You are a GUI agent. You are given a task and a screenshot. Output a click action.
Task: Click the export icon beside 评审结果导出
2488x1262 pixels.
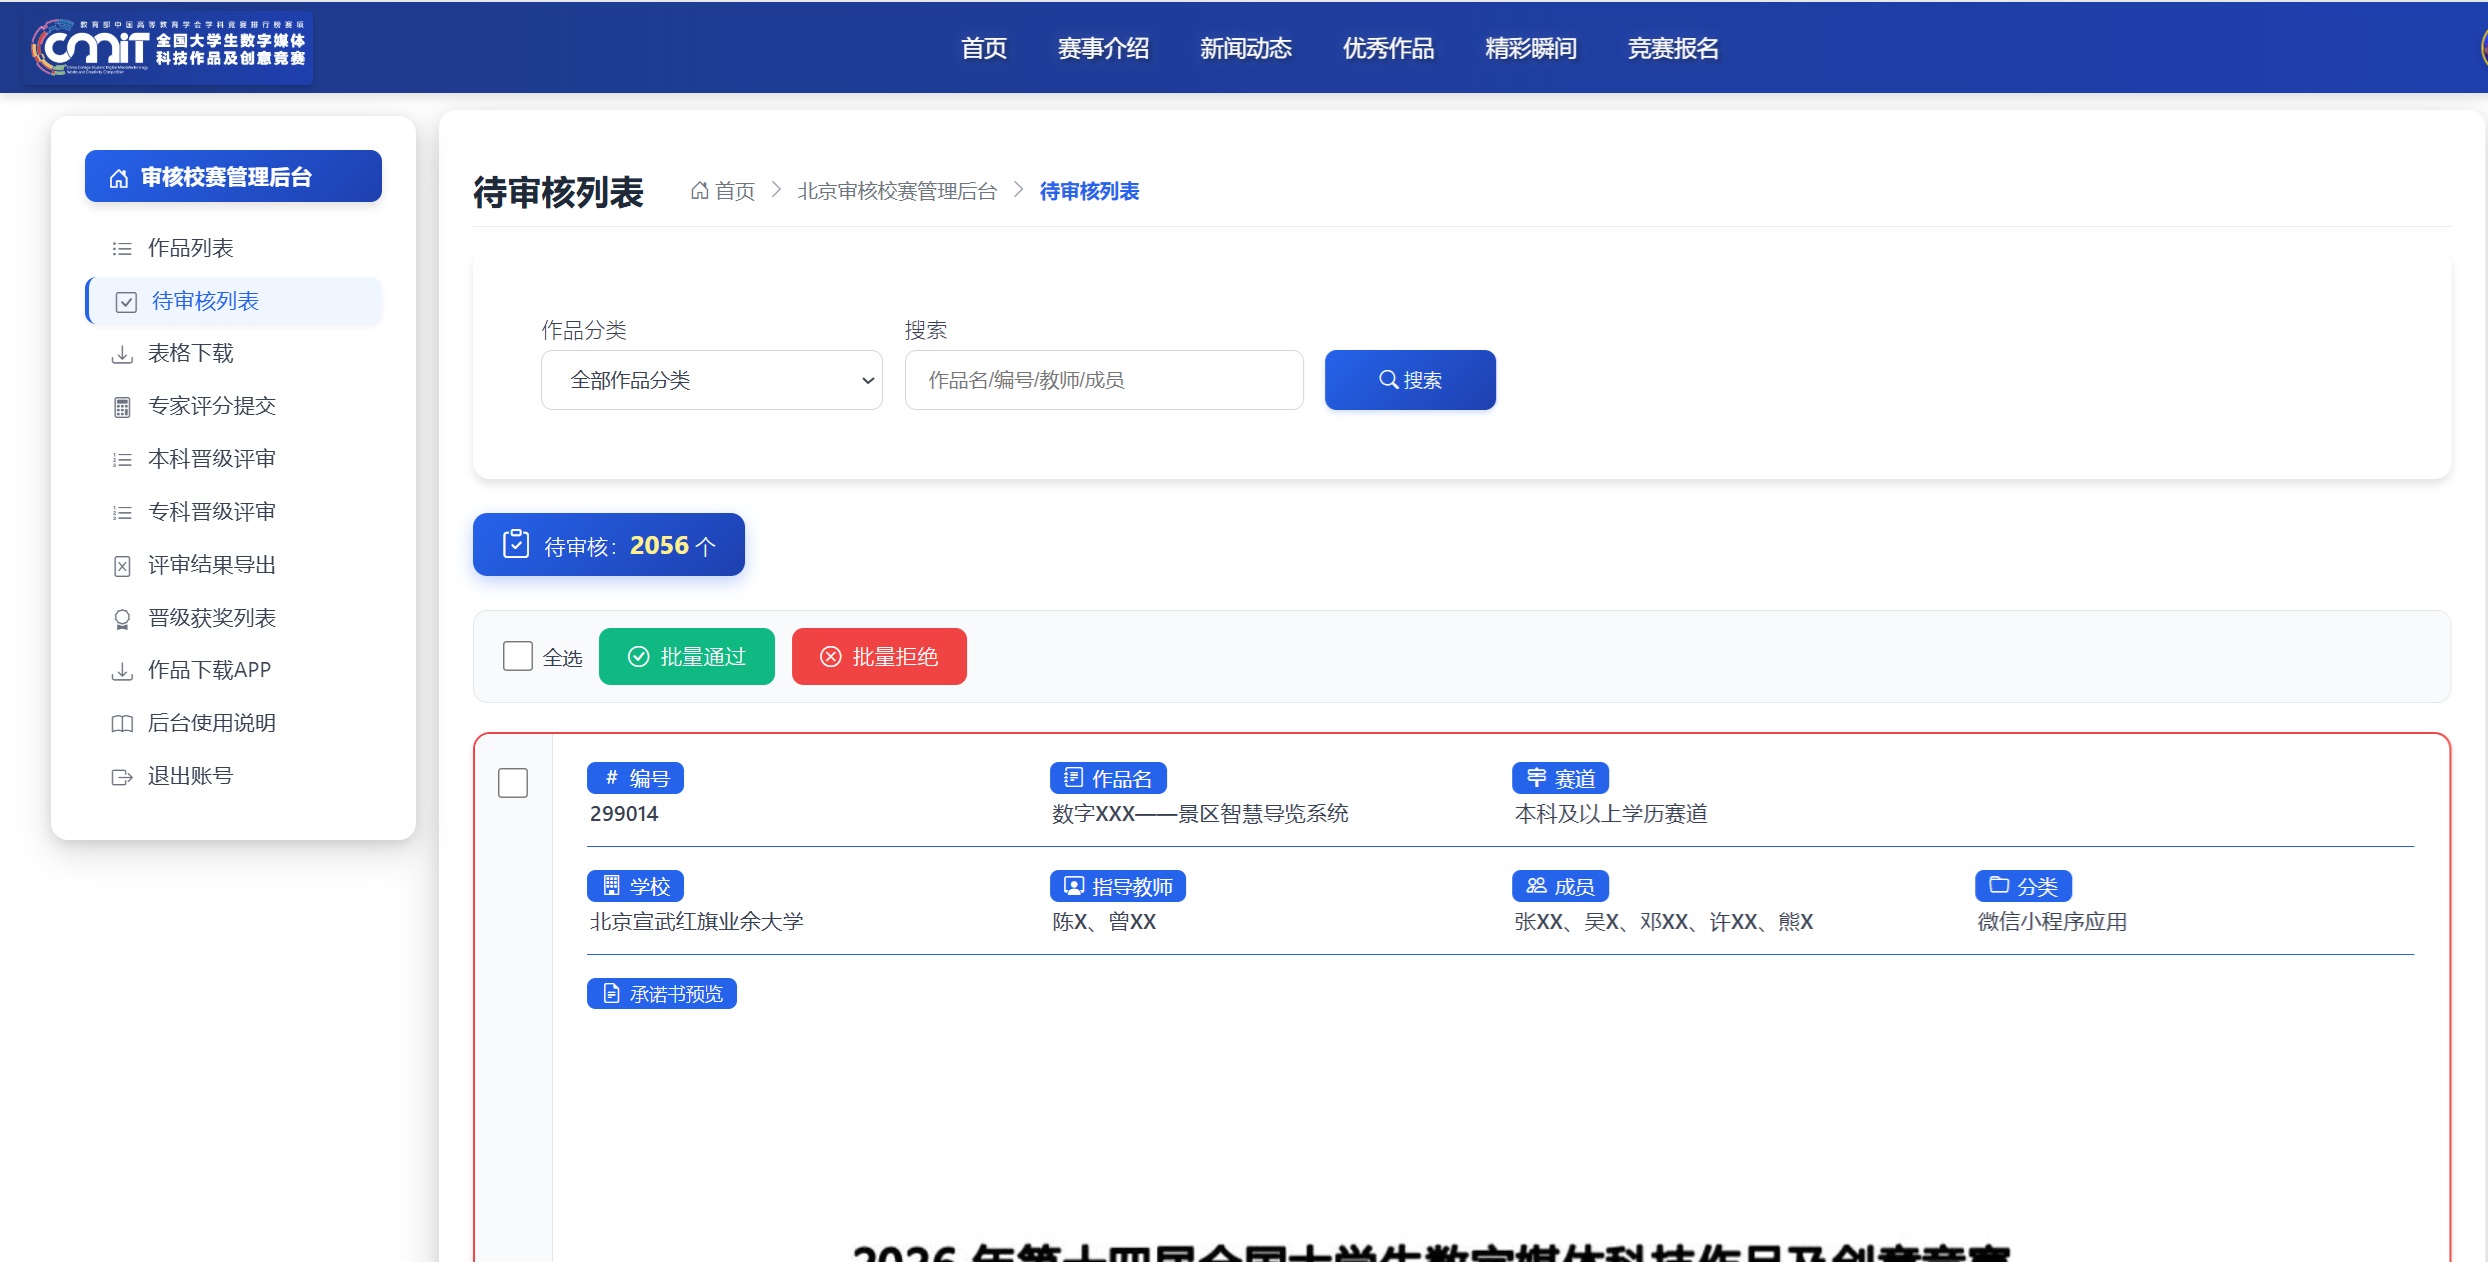click(x=122, y=566)
